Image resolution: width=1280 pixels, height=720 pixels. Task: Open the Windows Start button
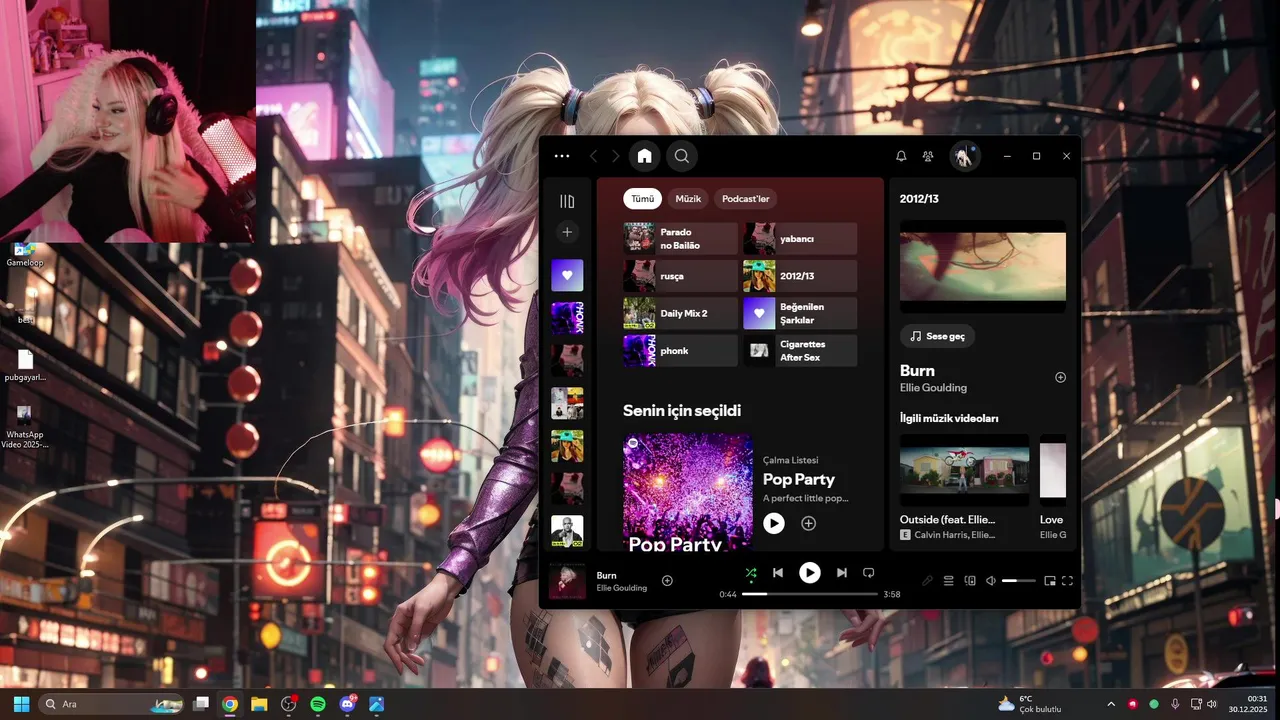tap(21, 704)
